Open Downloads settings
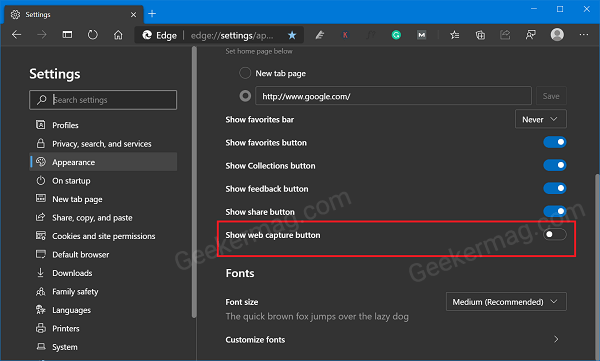The width and height of the screenshot is (600, 361). coord(103,273)
